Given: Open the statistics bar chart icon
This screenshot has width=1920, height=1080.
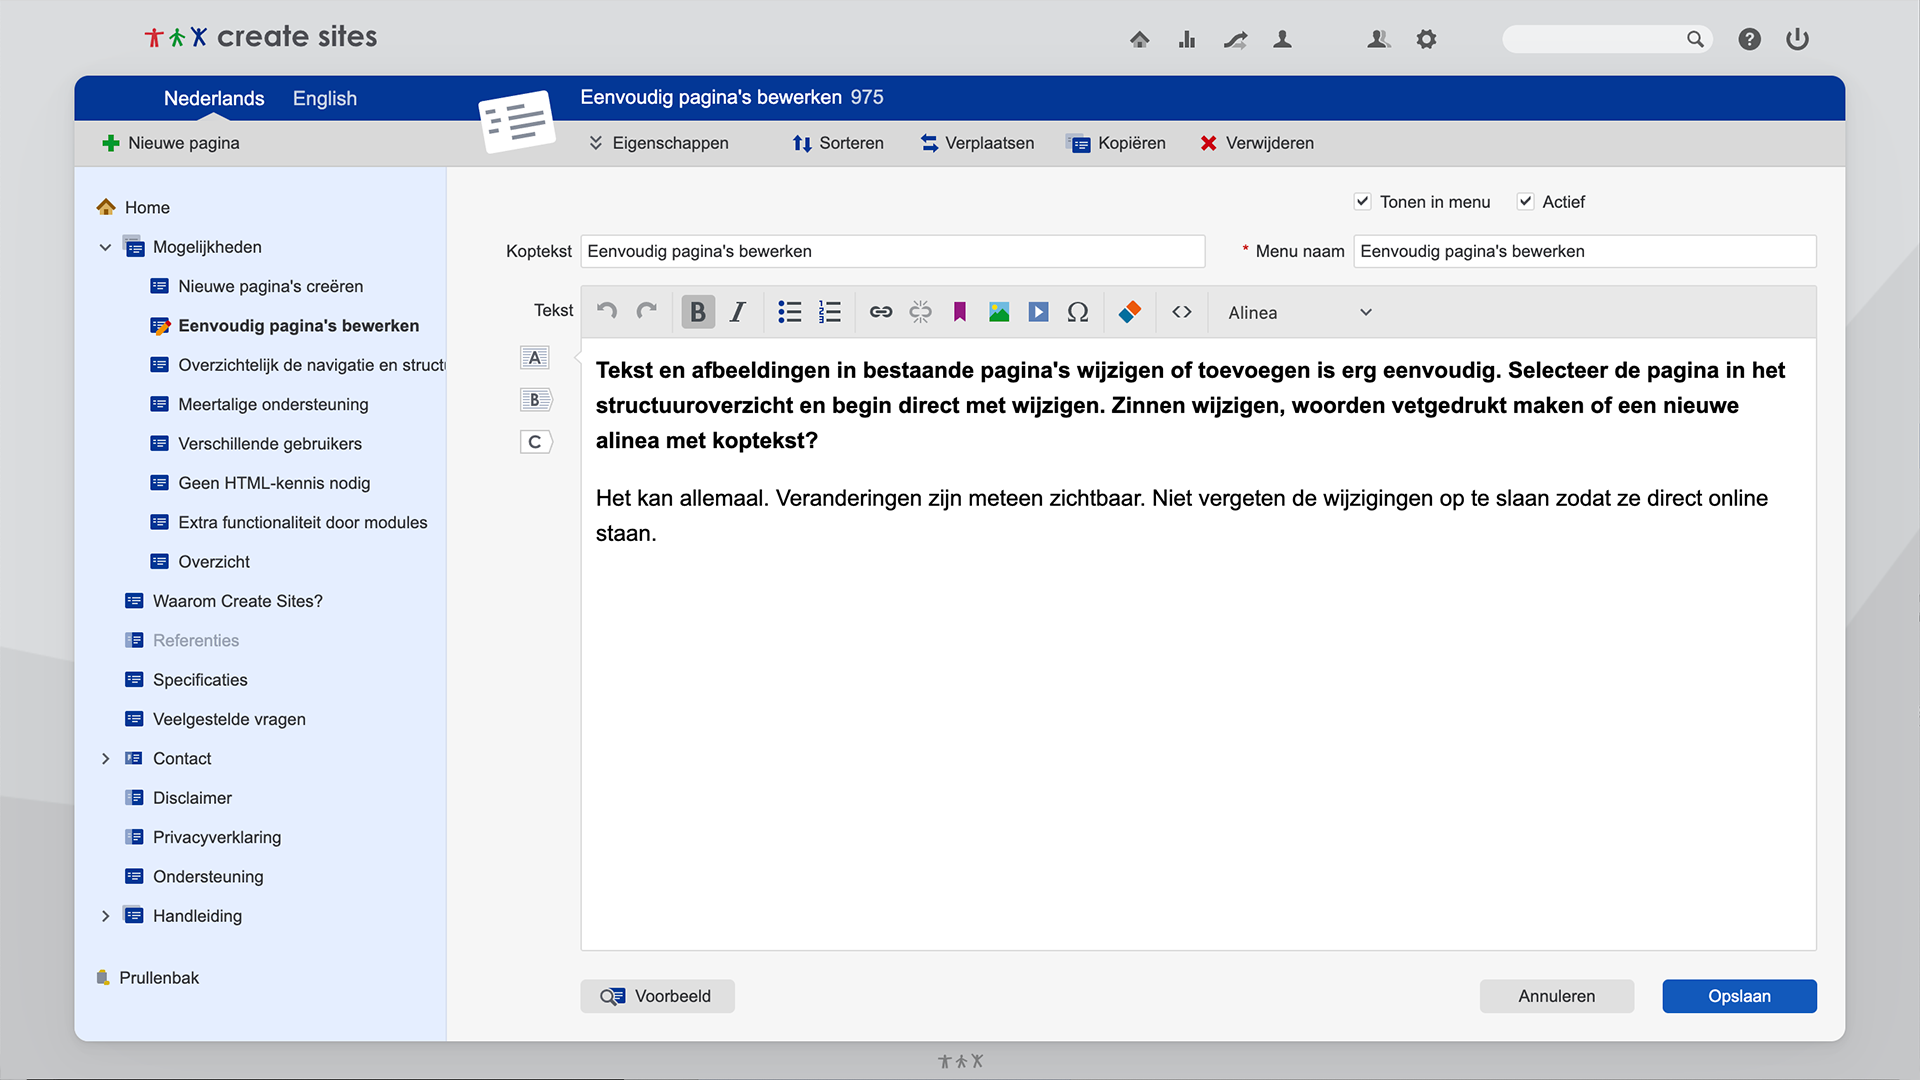Looking at the screenshot, I should pyautogui.click(x=1187, y=39).
